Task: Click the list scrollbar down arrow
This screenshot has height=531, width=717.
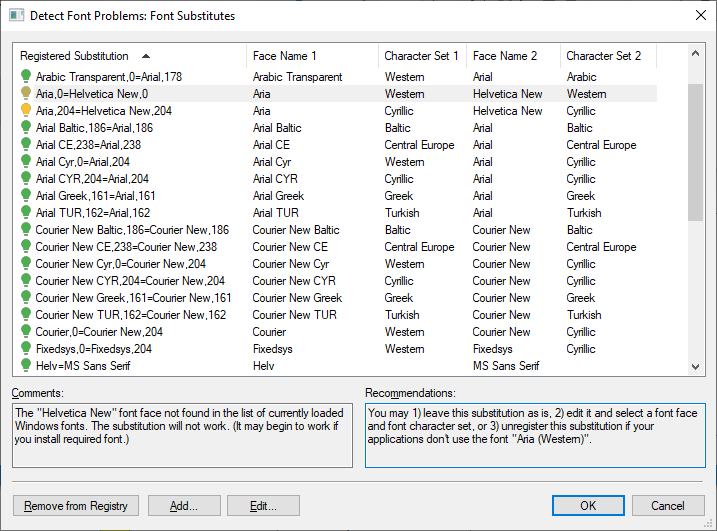Action: (696, 366)
